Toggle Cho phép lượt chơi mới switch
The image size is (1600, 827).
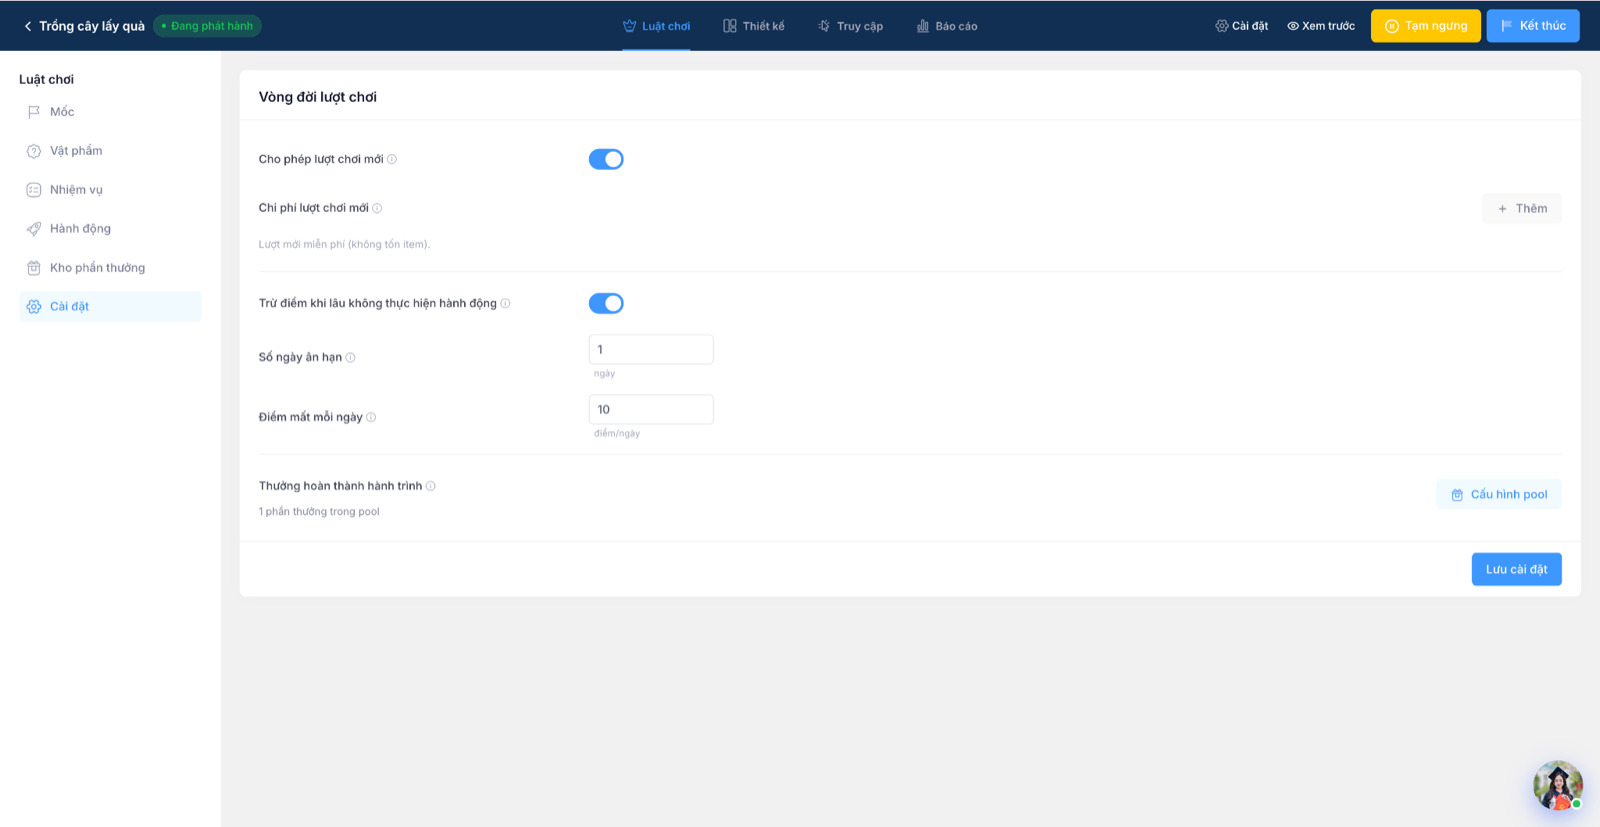point(606,159)
